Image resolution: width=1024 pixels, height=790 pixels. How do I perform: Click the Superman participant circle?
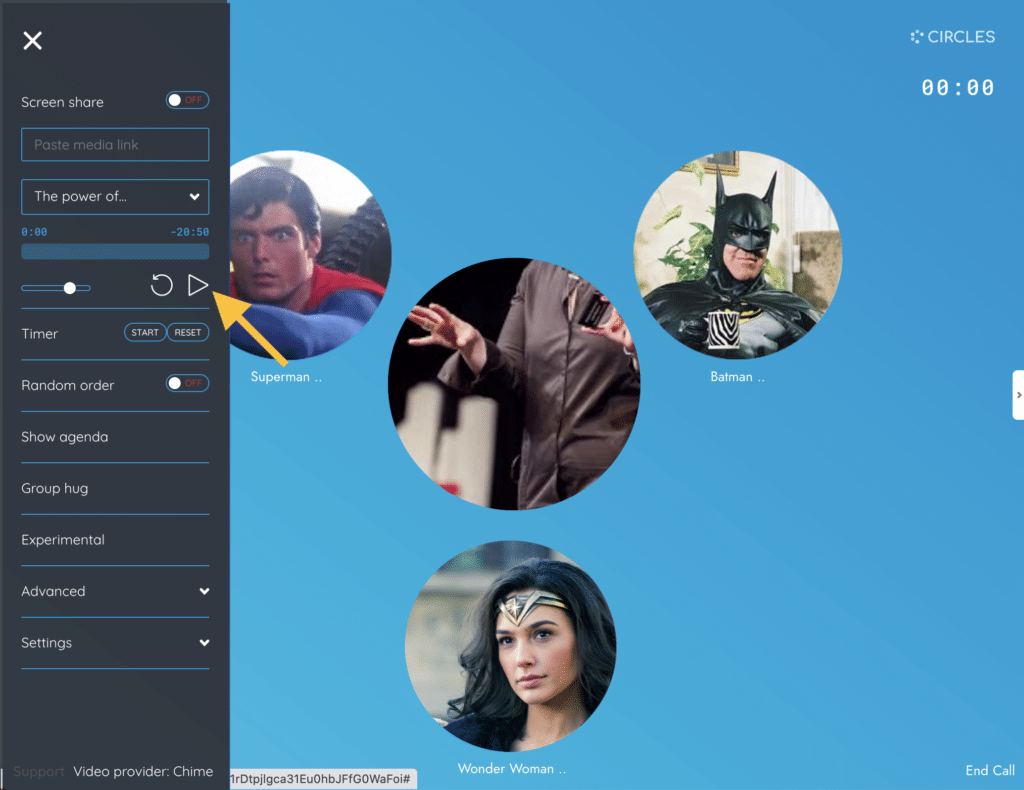pyautogui.click(x=310, y=255)
